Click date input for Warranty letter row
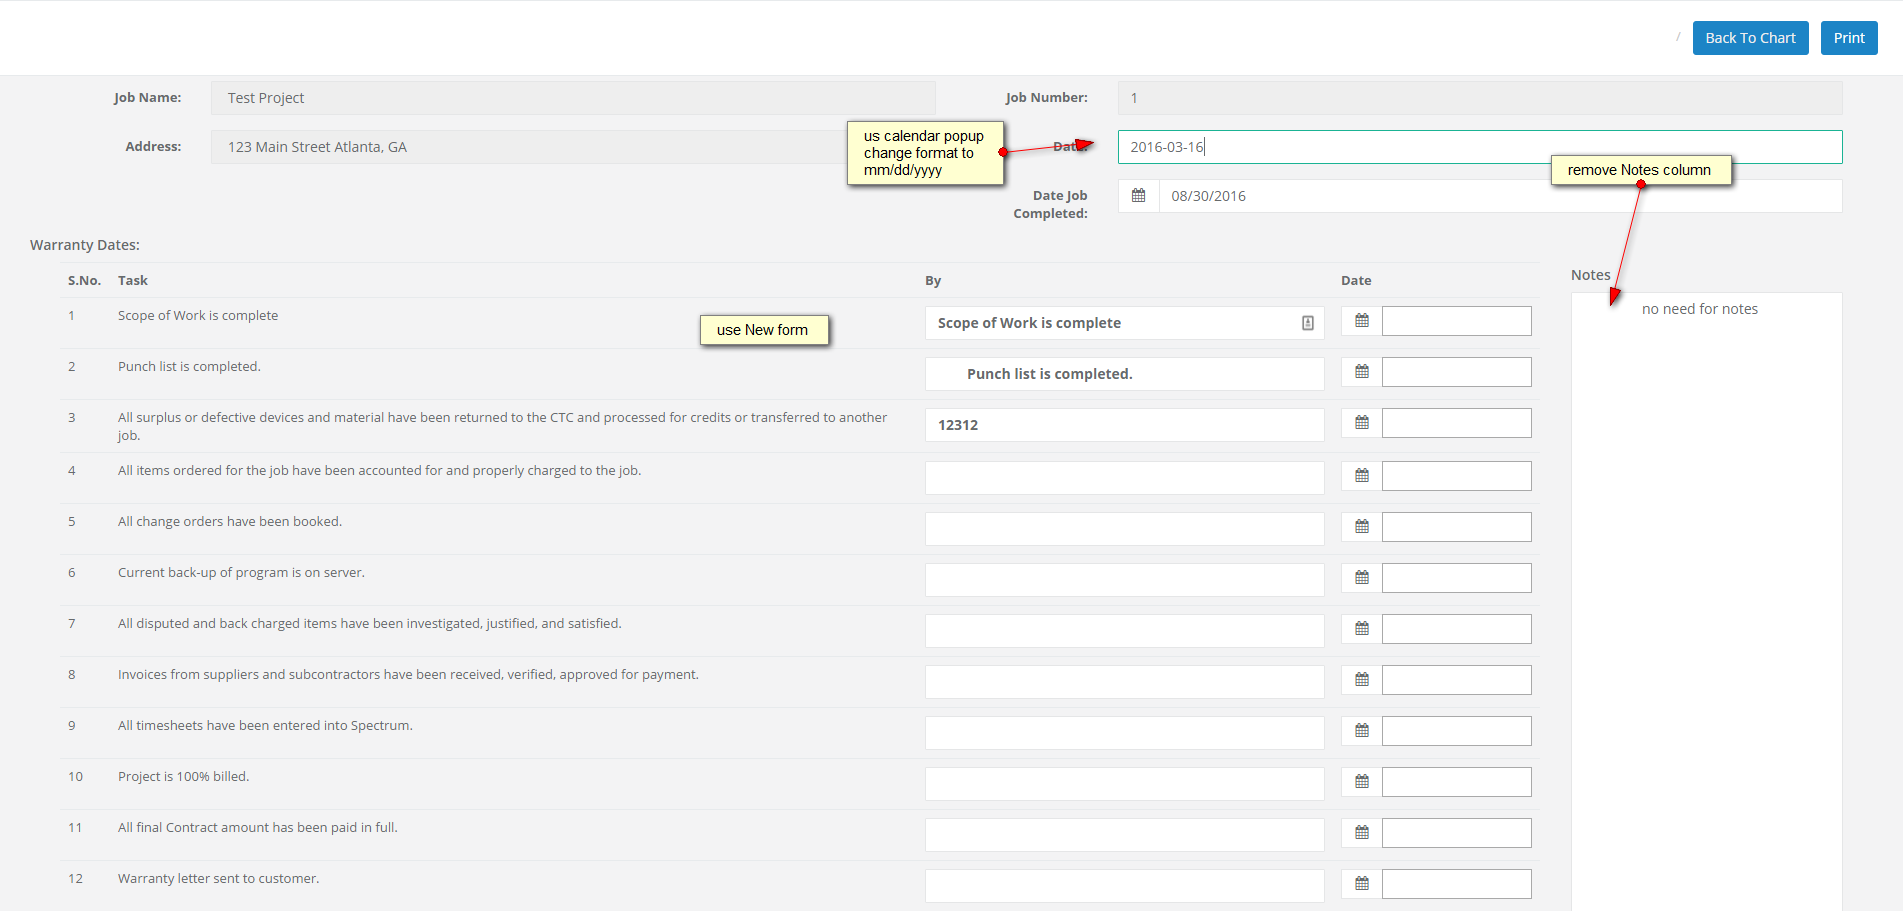The image size is (1903, 911). [1456, 884]
